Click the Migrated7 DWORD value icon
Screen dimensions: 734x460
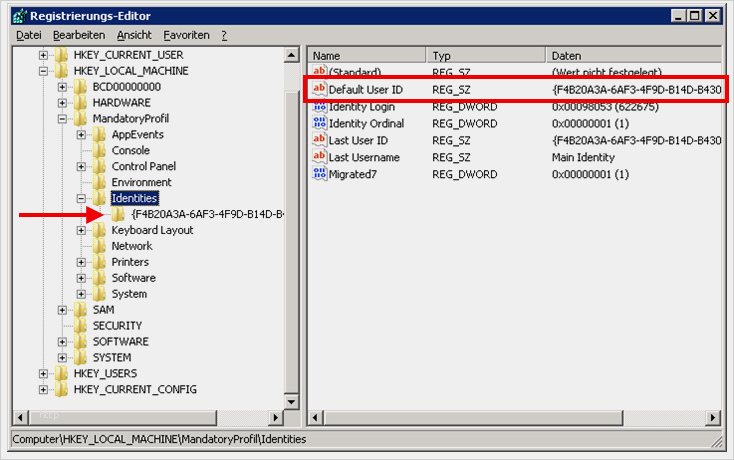[x=320, y=174]
